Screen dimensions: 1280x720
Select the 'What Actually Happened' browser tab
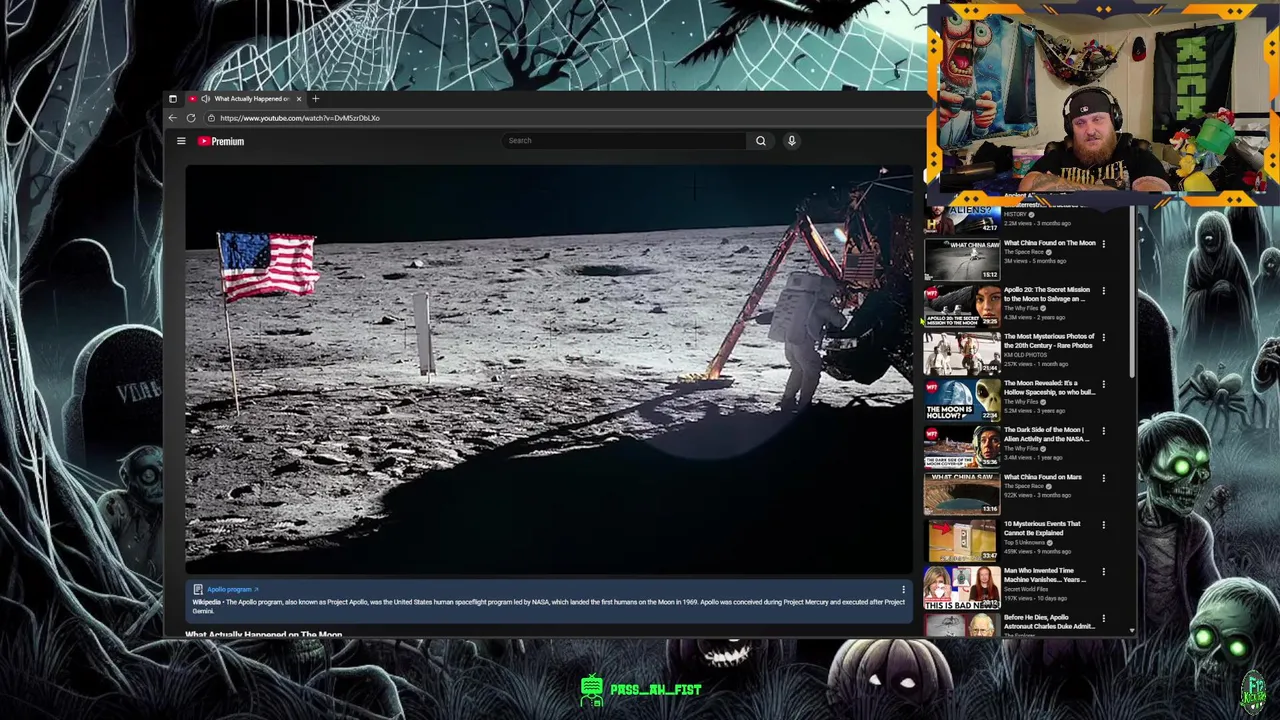click(244, 99)
